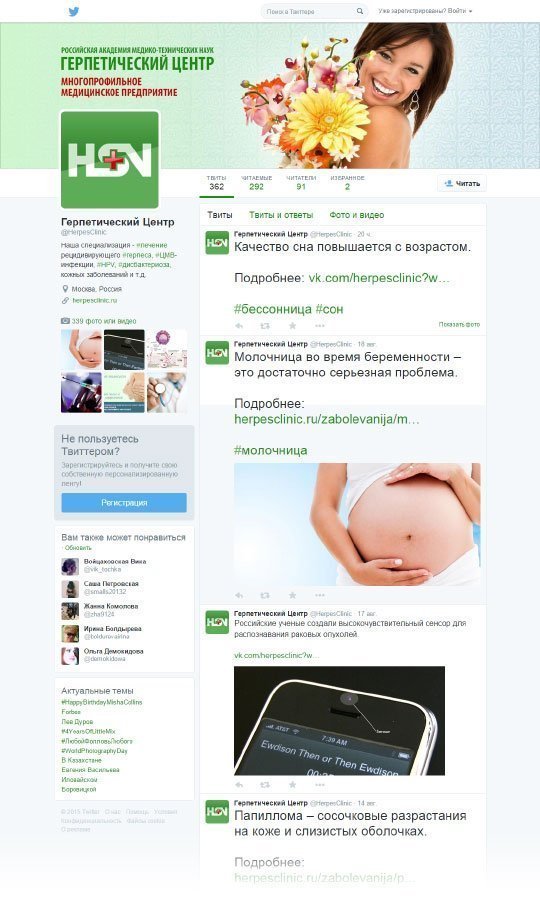Favorite the pregnancy thrush tweet with star
Image resolution: width=540 pixels, height=900 pixels.
pos(293,595)
